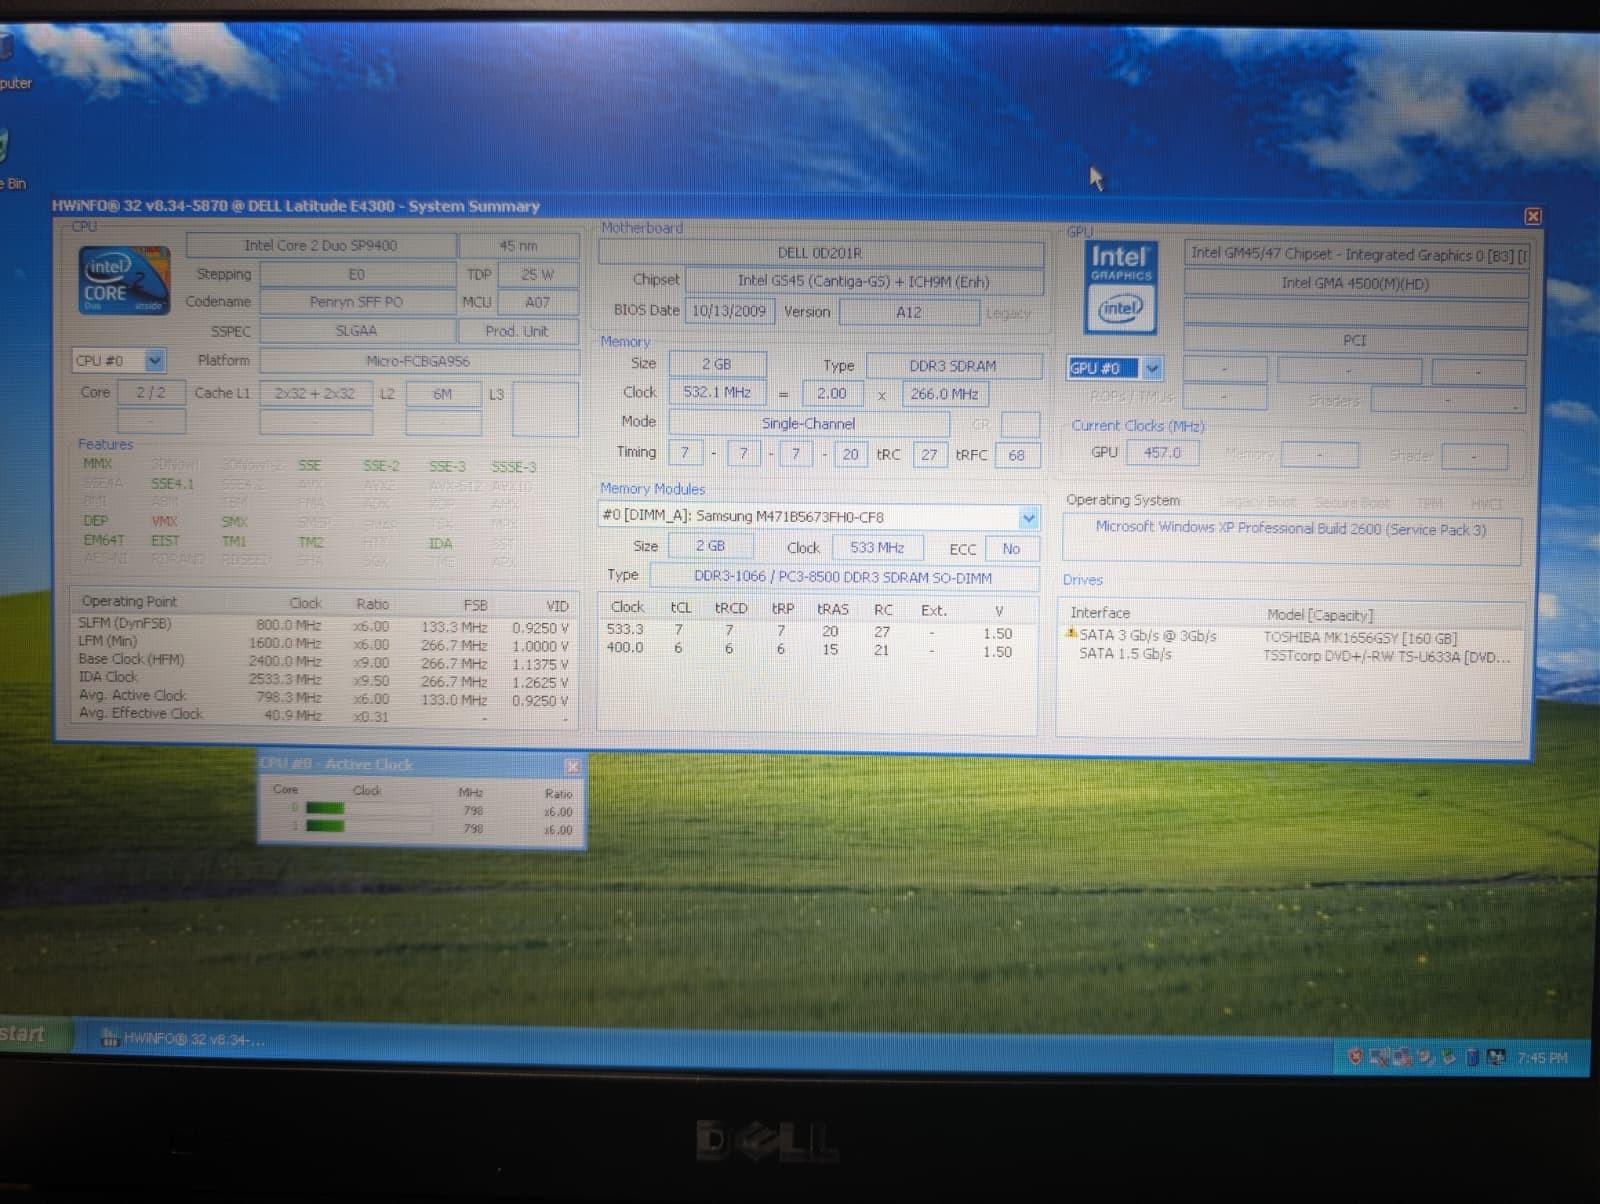Select the 533.3 memory timing row
This screenshot has width=1600, height=1204.
point(816,632)
